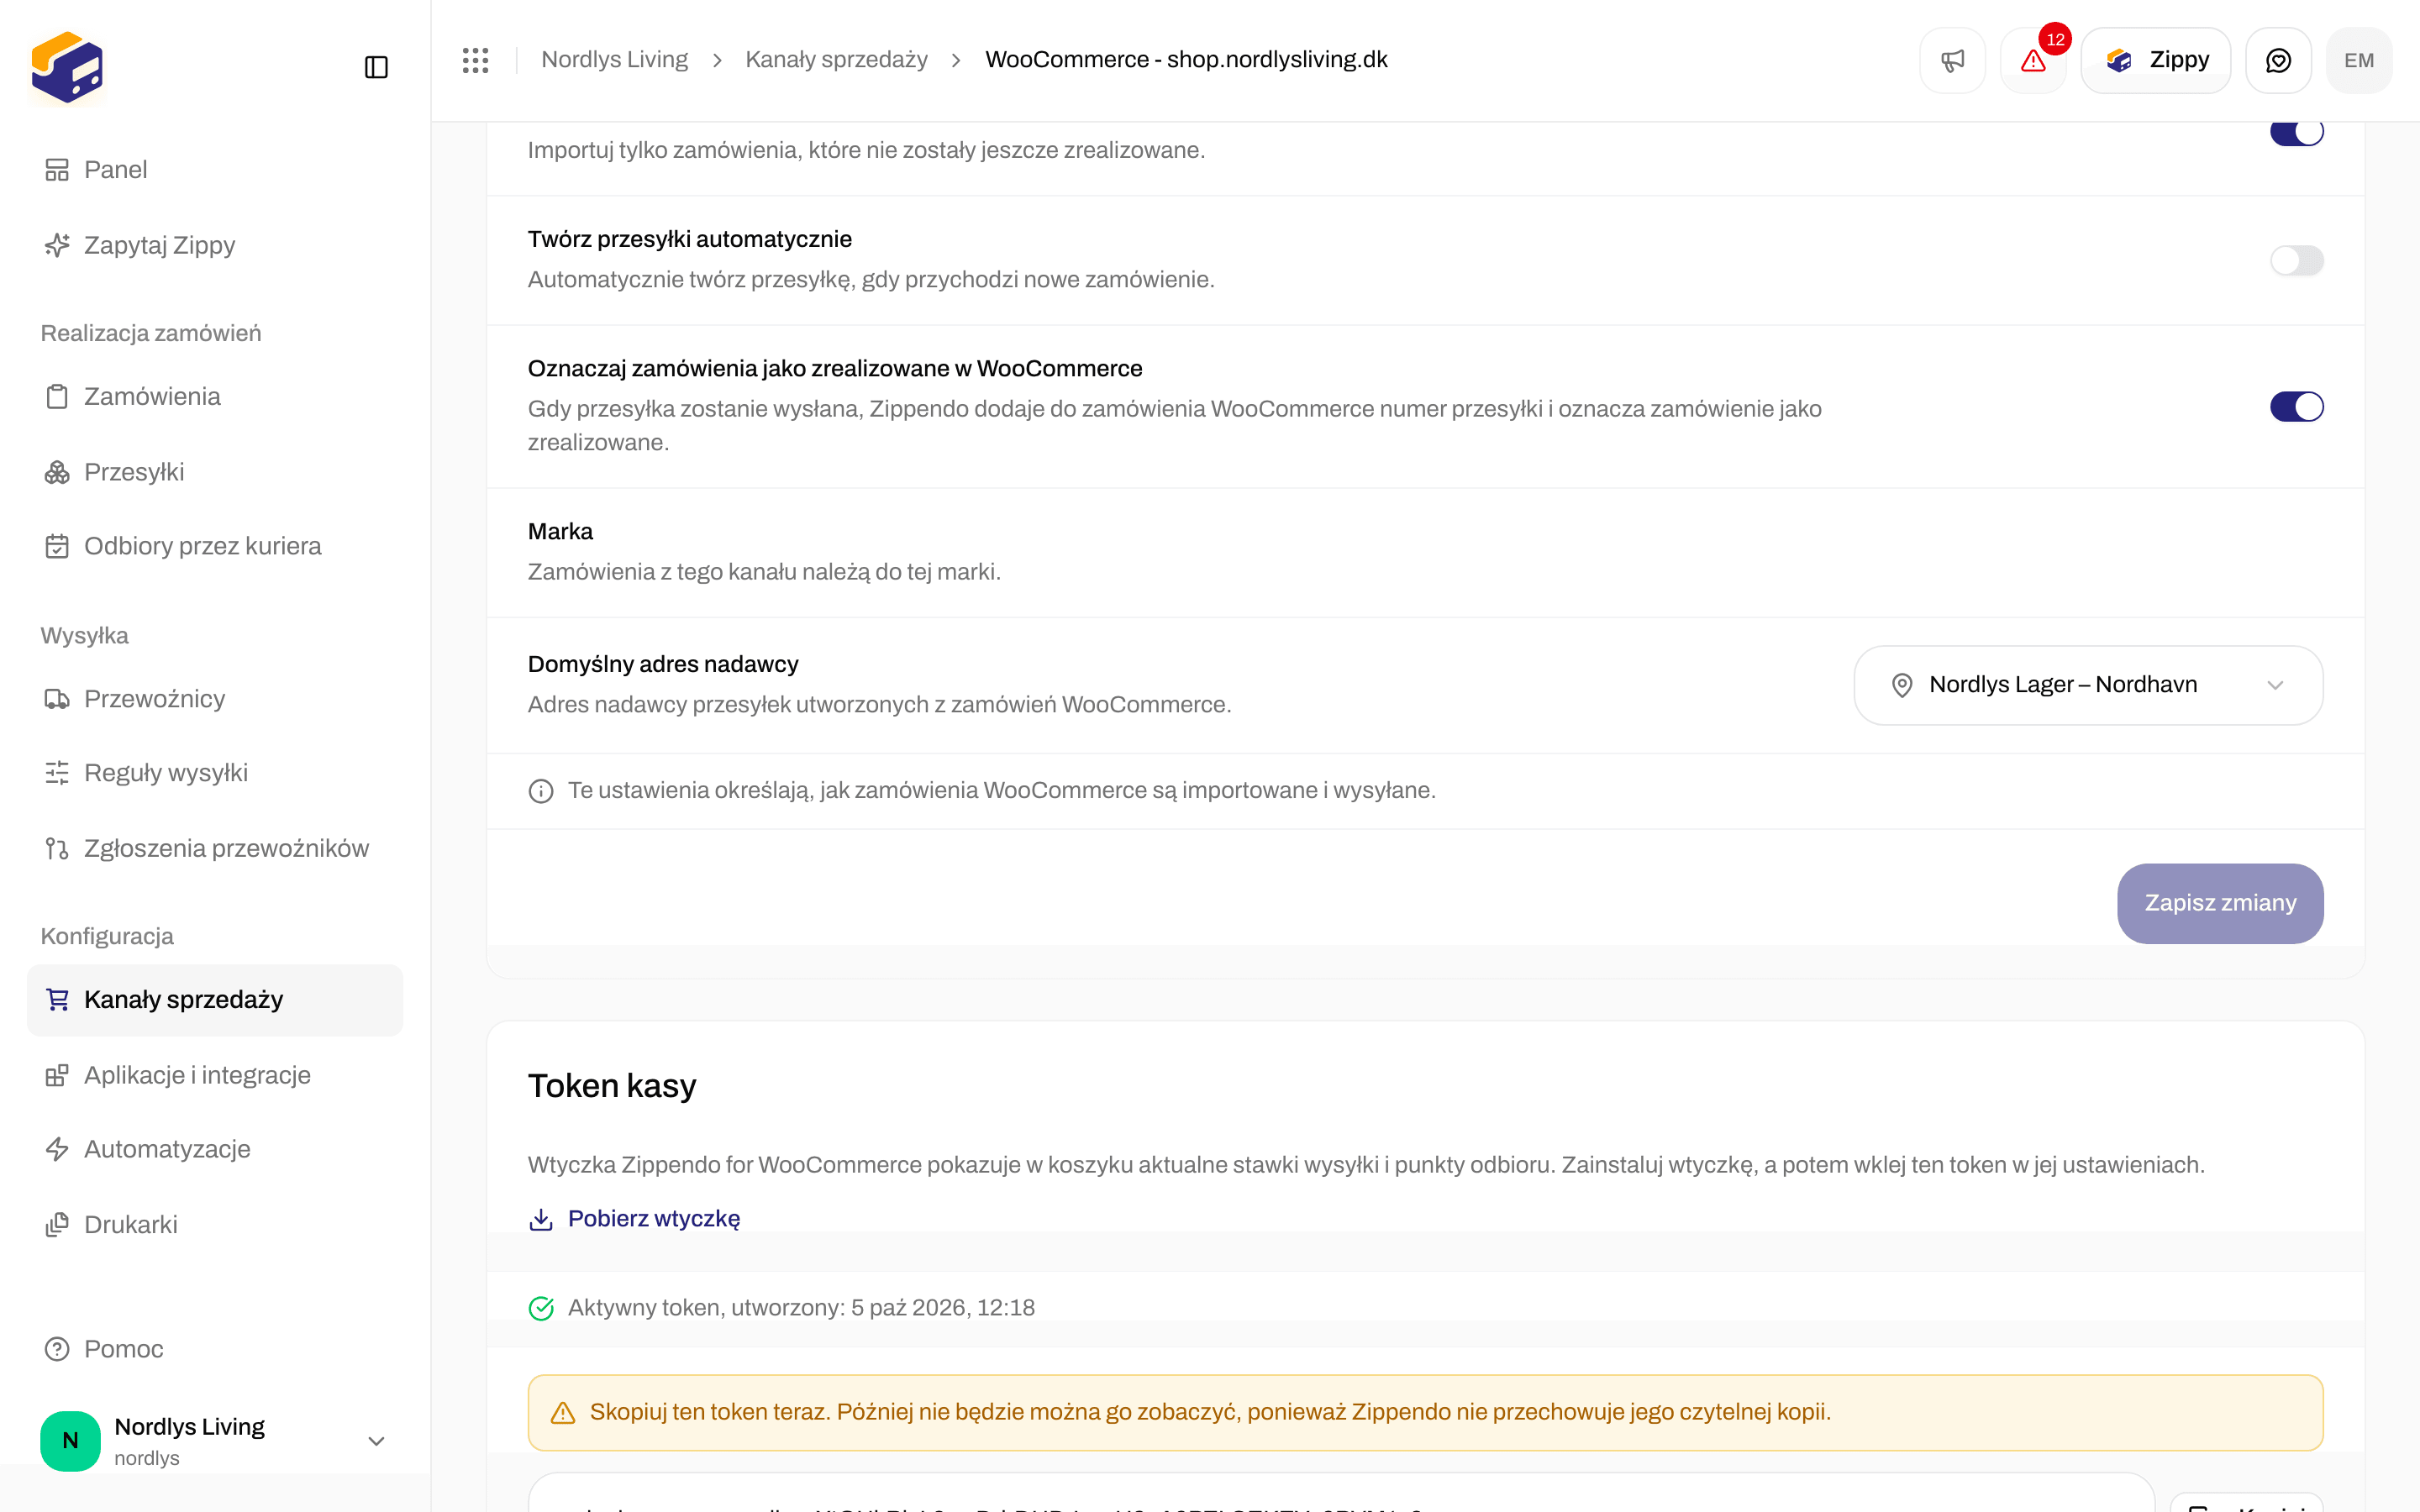The width and height of the screenshot is (2420, 1512).
Task: Open Zapytaj Zippy in sidebar
Action: click(x=215, y=245)
